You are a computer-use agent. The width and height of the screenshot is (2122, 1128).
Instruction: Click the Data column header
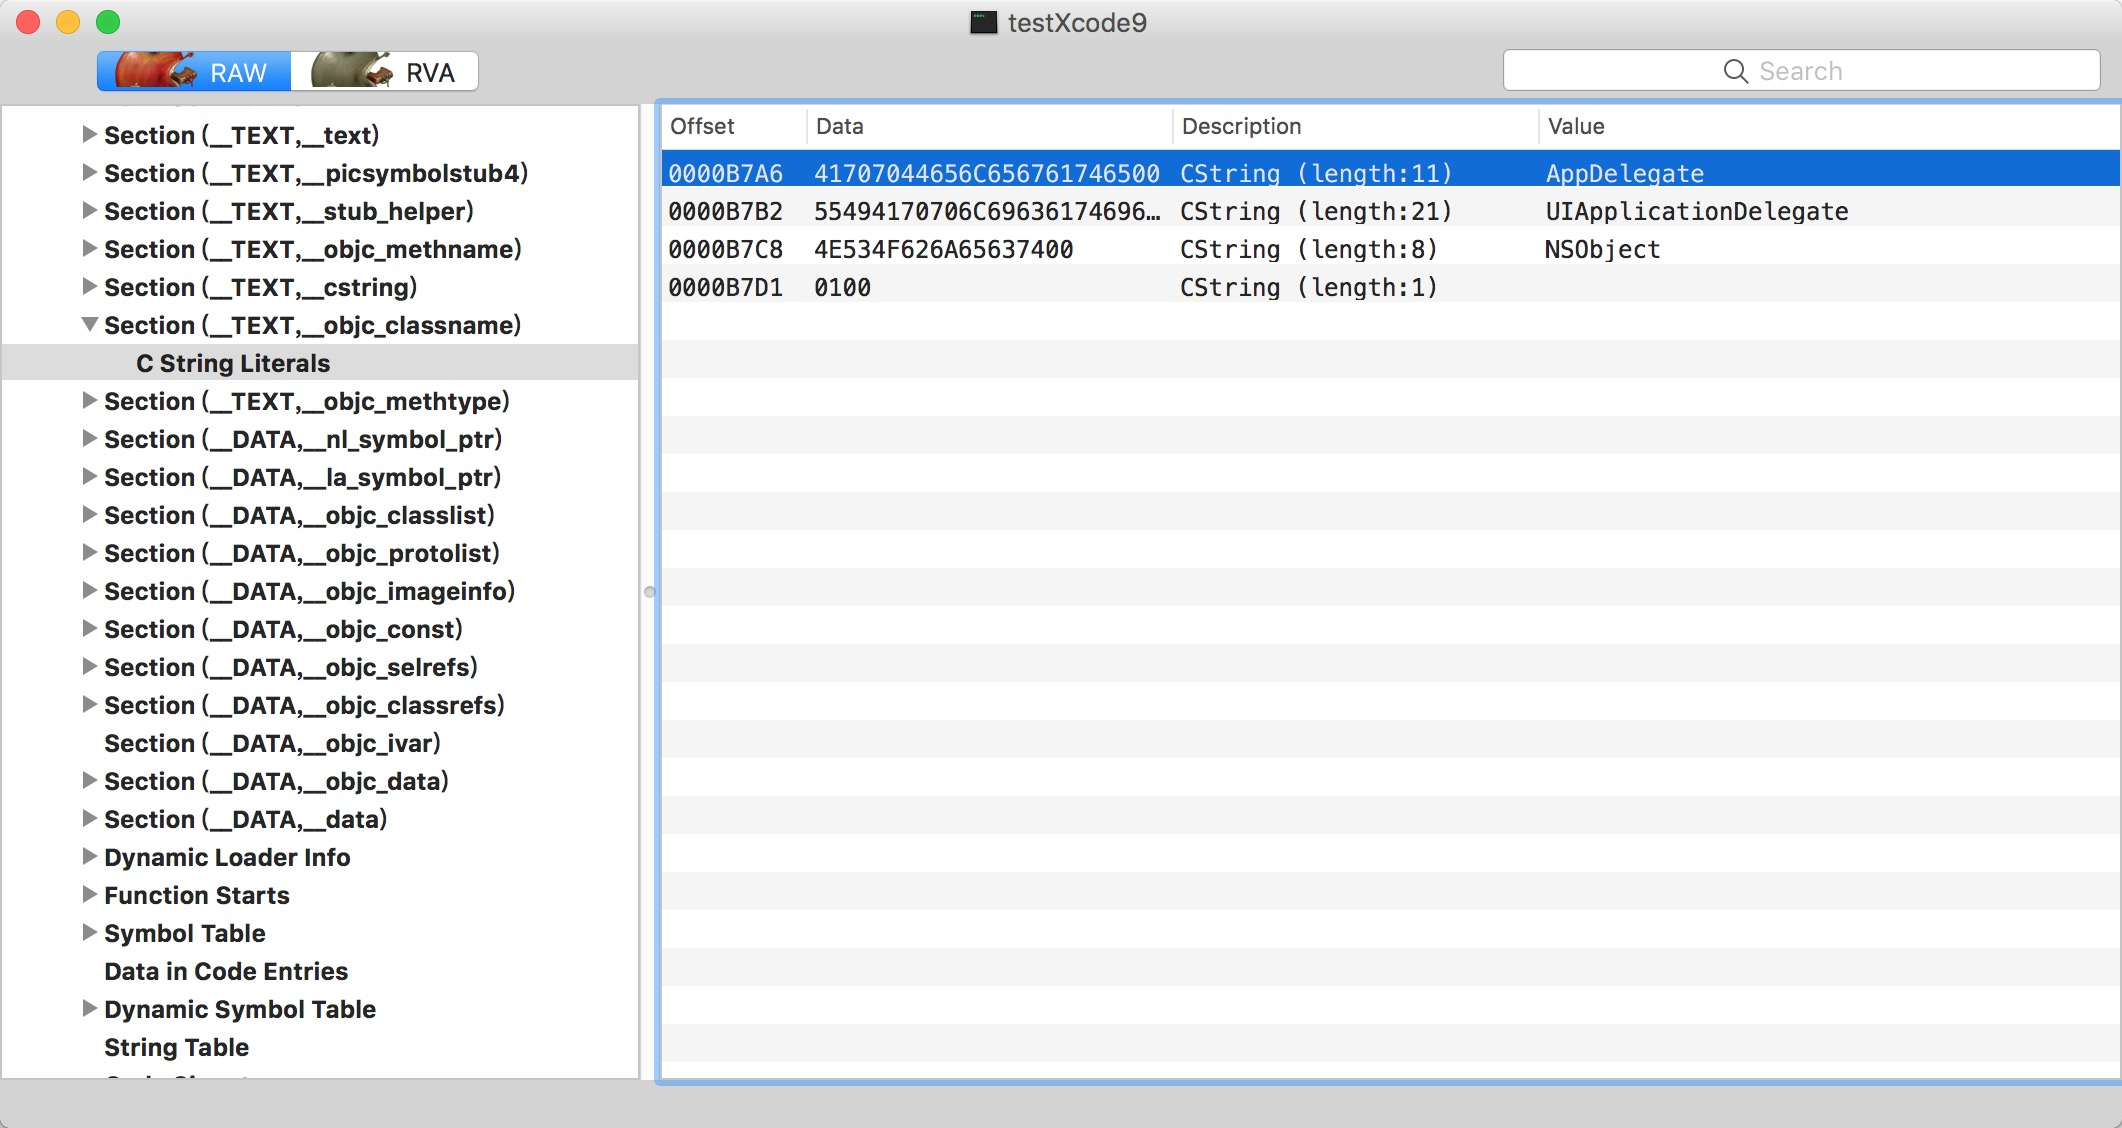tap(989, 126)
